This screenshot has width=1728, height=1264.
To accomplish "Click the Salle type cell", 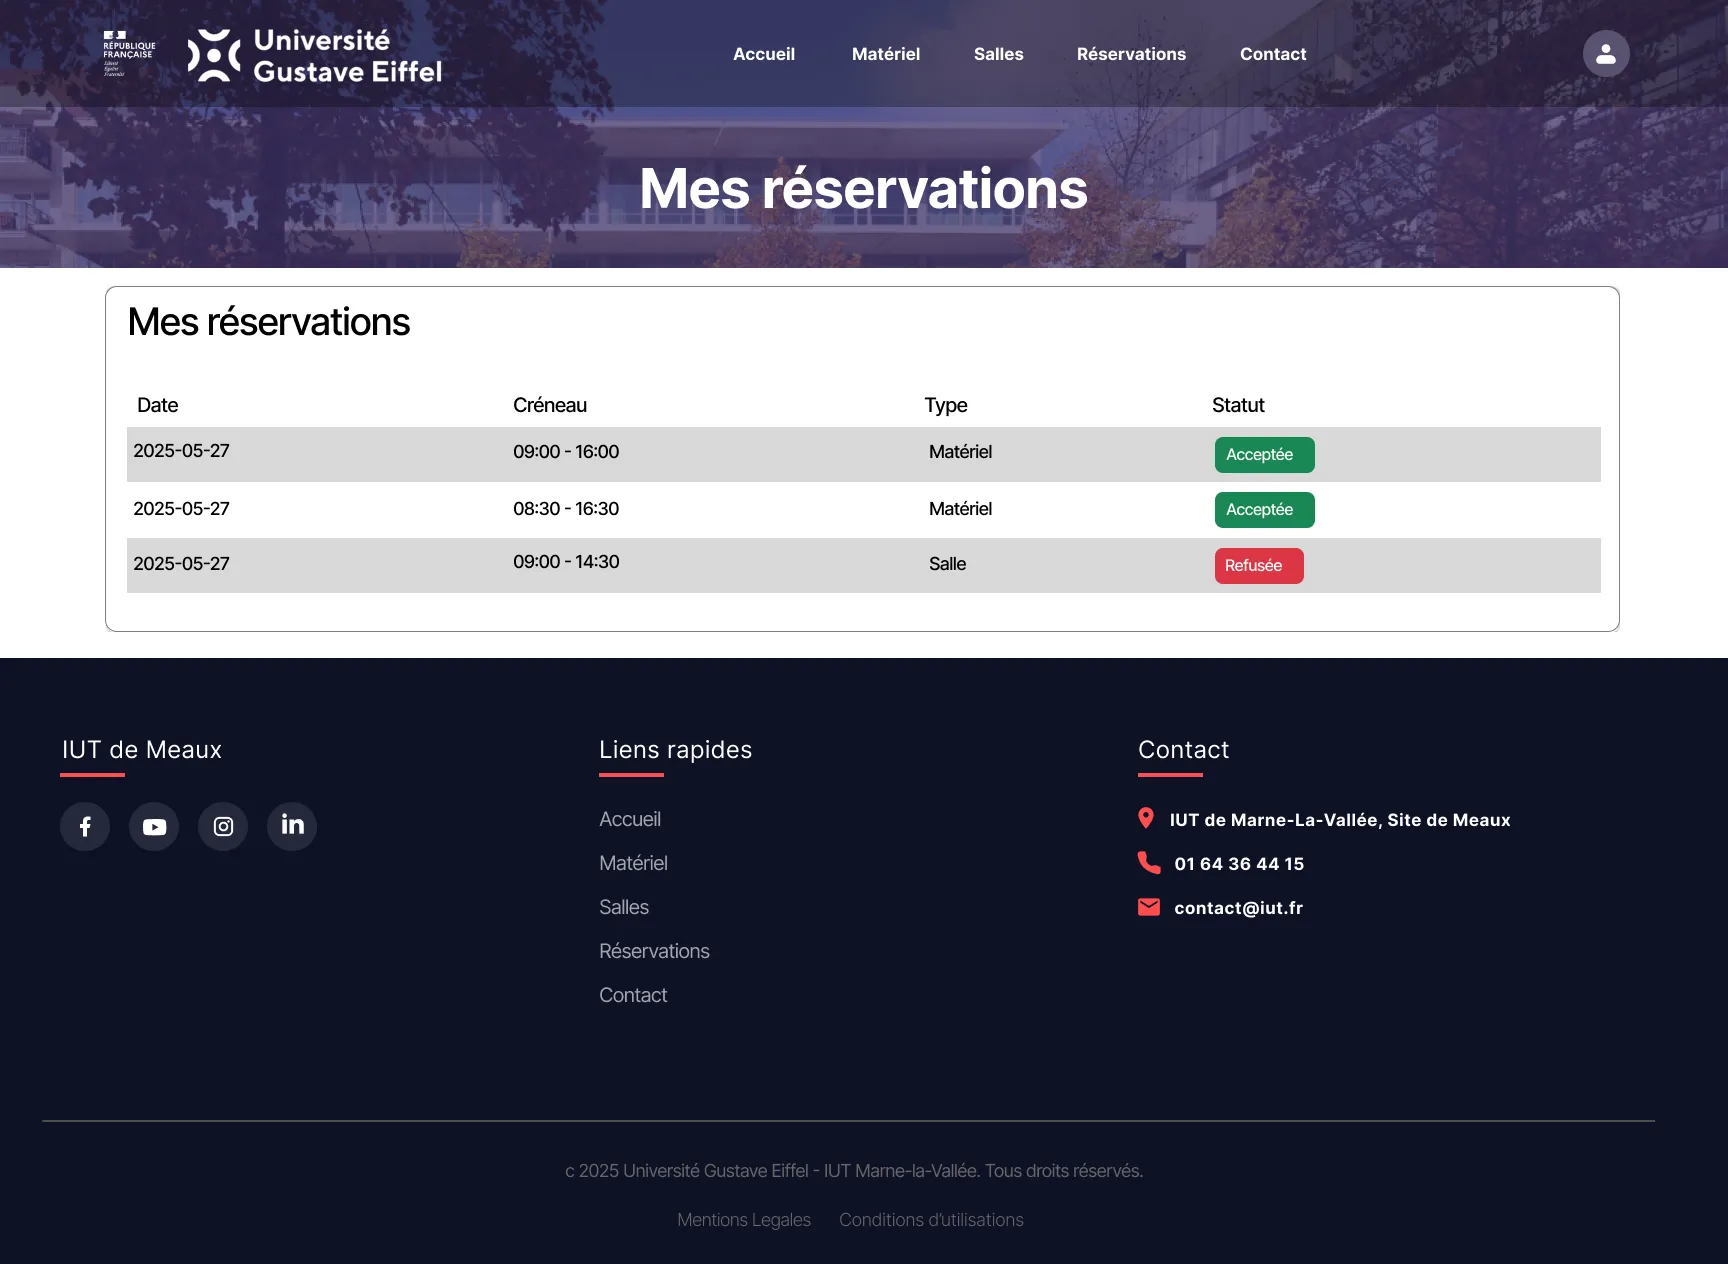I will (947, 564).
